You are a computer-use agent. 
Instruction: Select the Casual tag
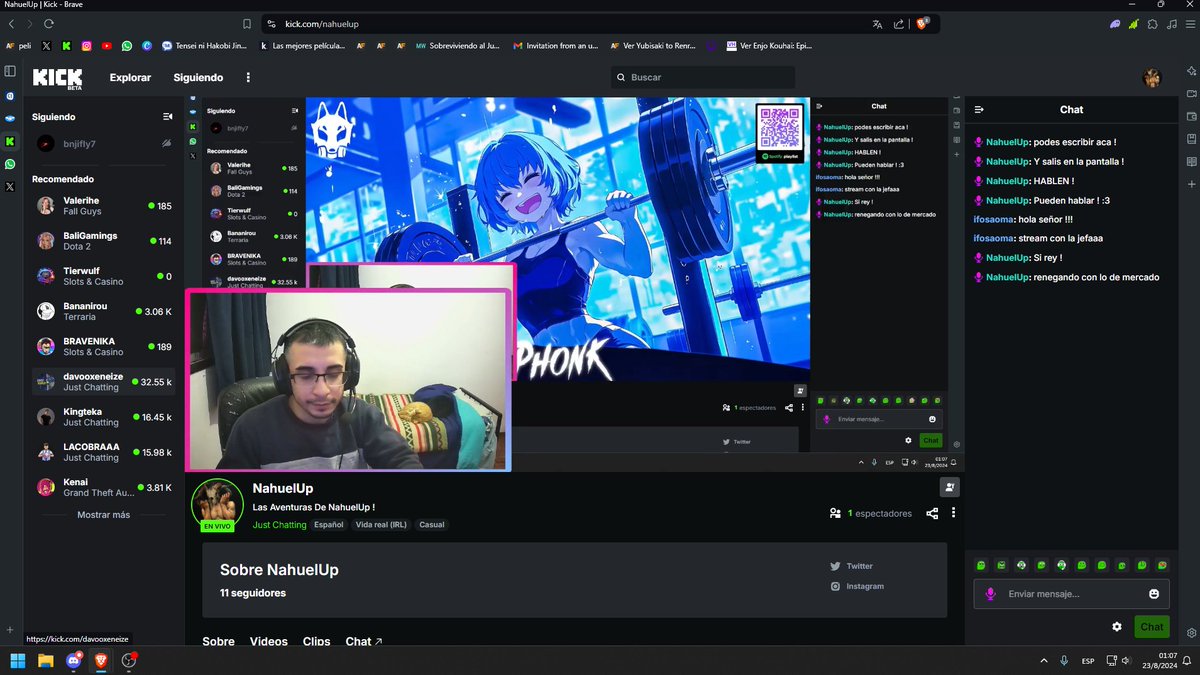432,525
